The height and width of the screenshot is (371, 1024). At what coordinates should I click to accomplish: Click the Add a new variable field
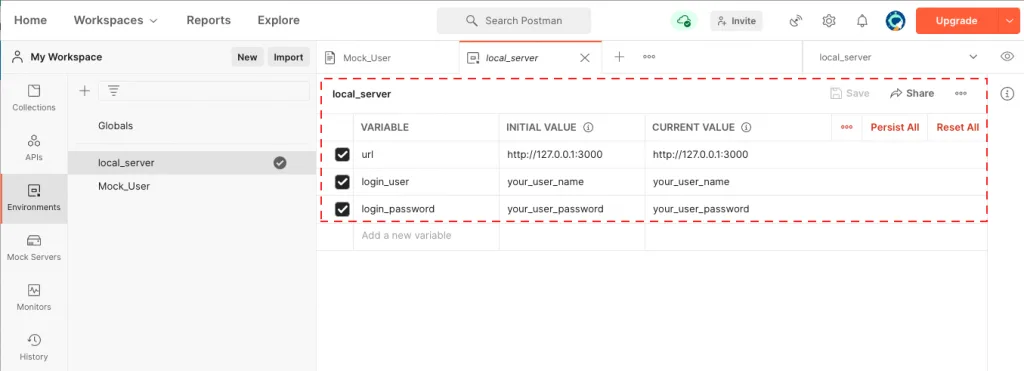click(x=426, y=235)
